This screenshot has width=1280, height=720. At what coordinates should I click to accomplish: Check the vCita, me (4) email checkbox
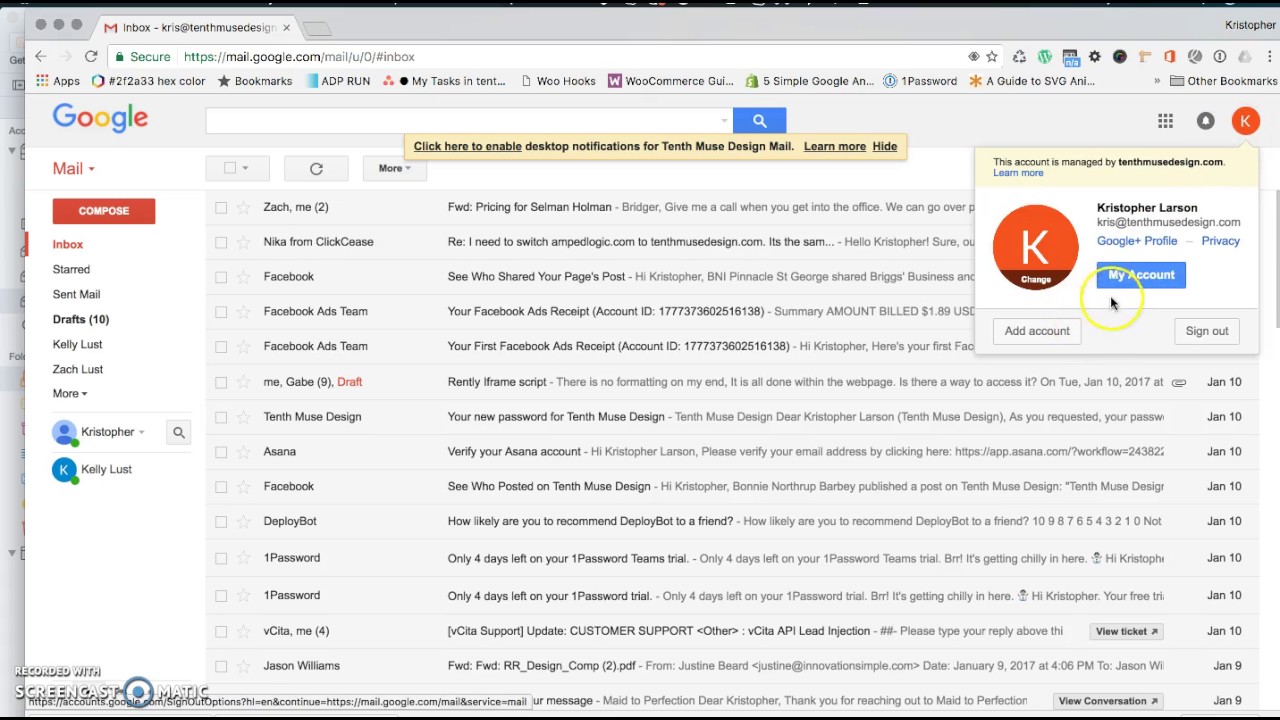click(x=221, y=631)
